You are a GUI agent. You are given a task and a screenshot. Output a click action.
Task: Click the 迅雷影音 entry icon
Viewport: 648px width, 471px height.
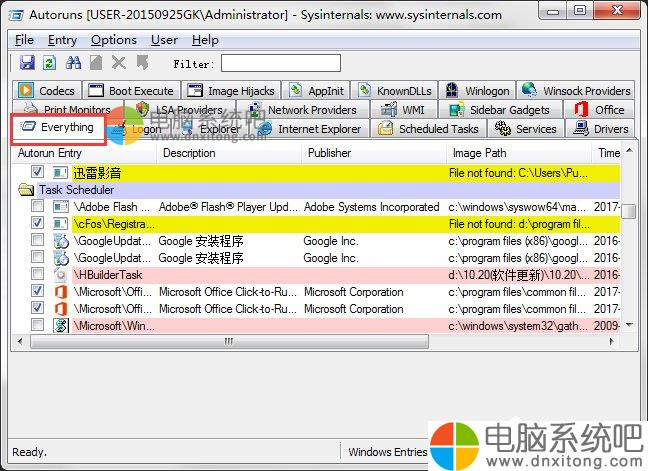tap(60, 172)
